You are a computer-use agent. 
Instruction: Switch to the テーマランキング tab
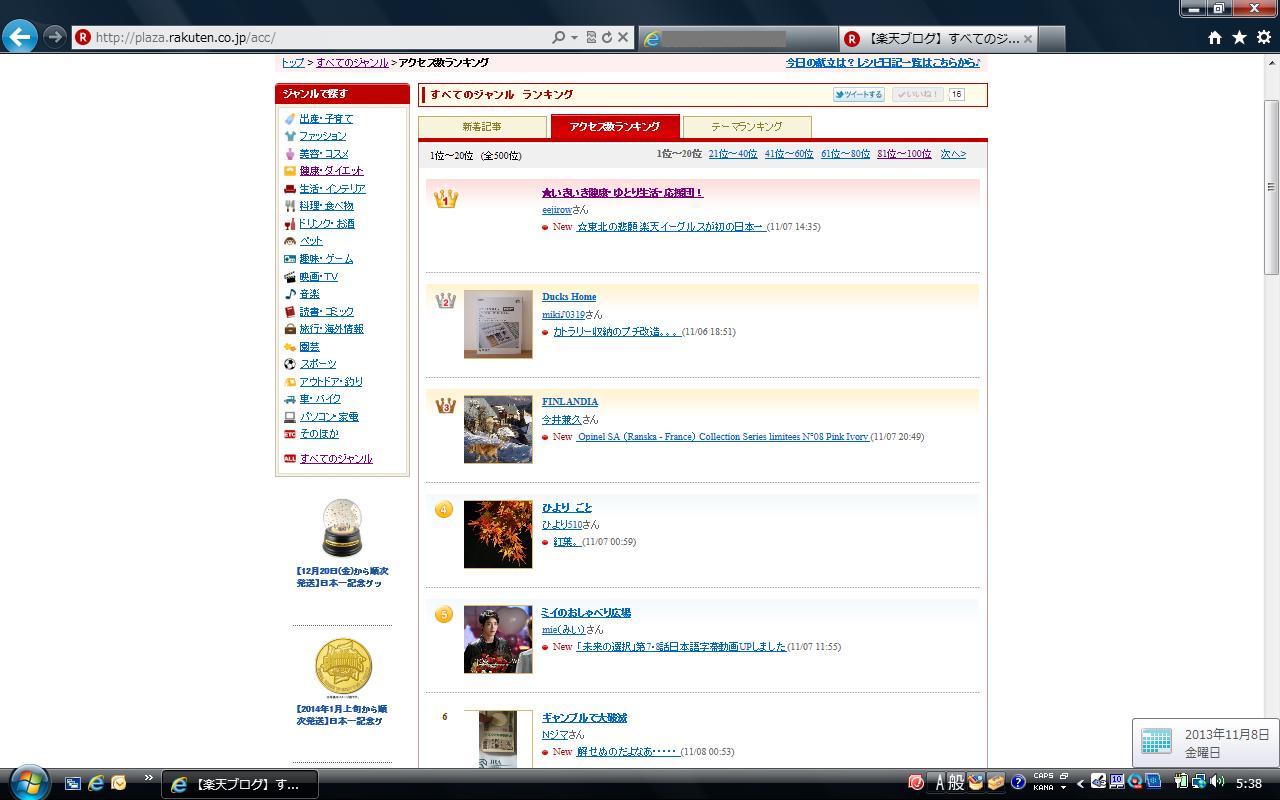[x=746, y=127]
